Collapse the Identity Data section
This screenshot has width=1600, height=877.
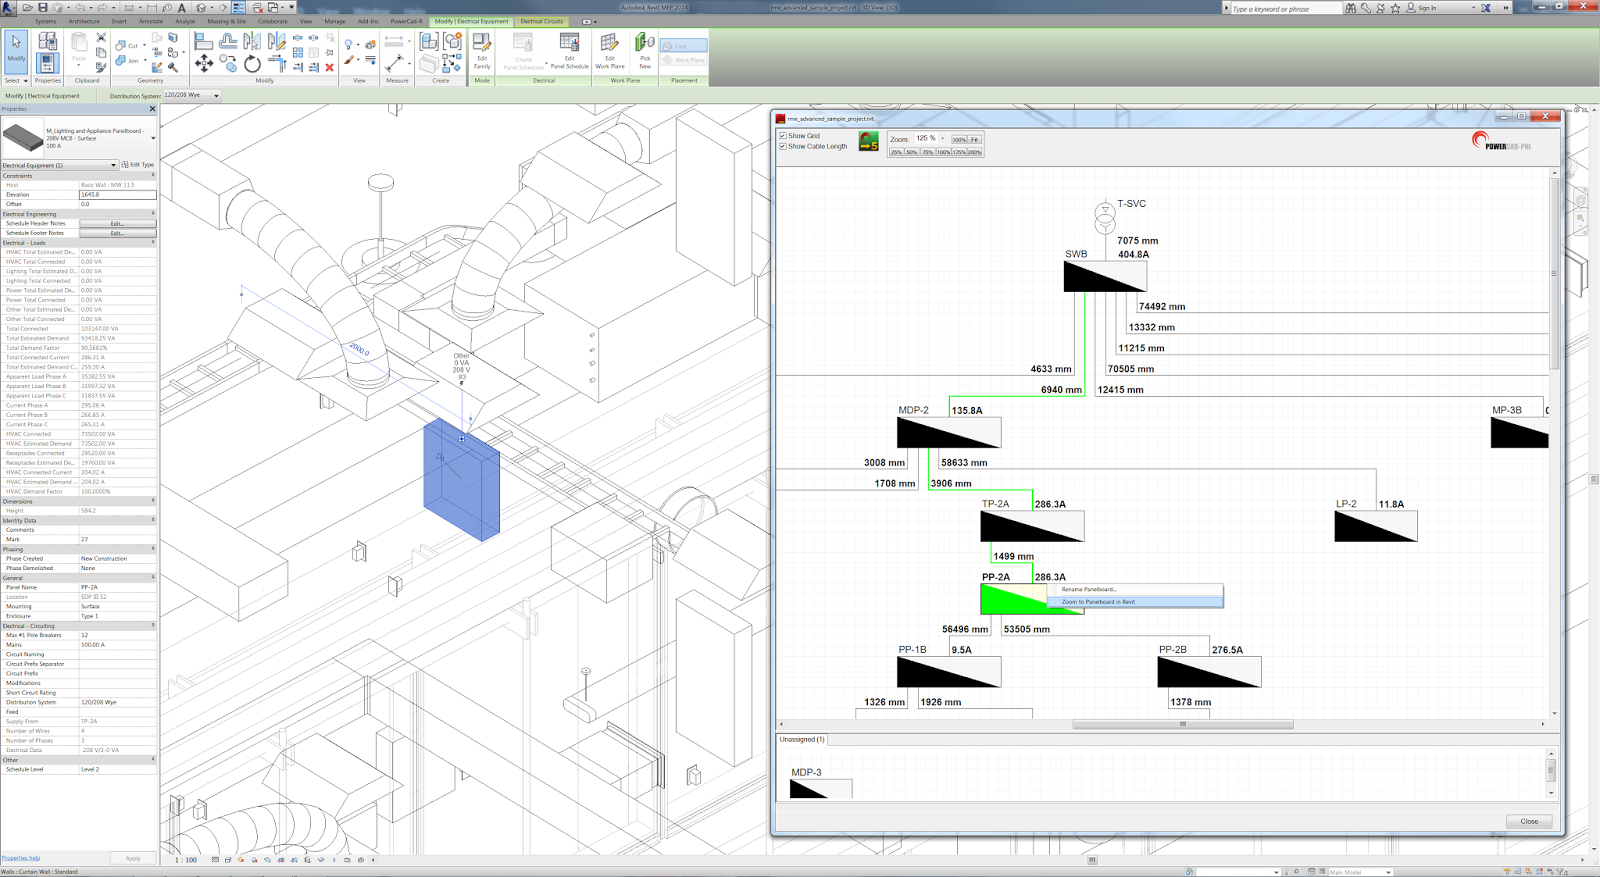click(x=153, y=520)
